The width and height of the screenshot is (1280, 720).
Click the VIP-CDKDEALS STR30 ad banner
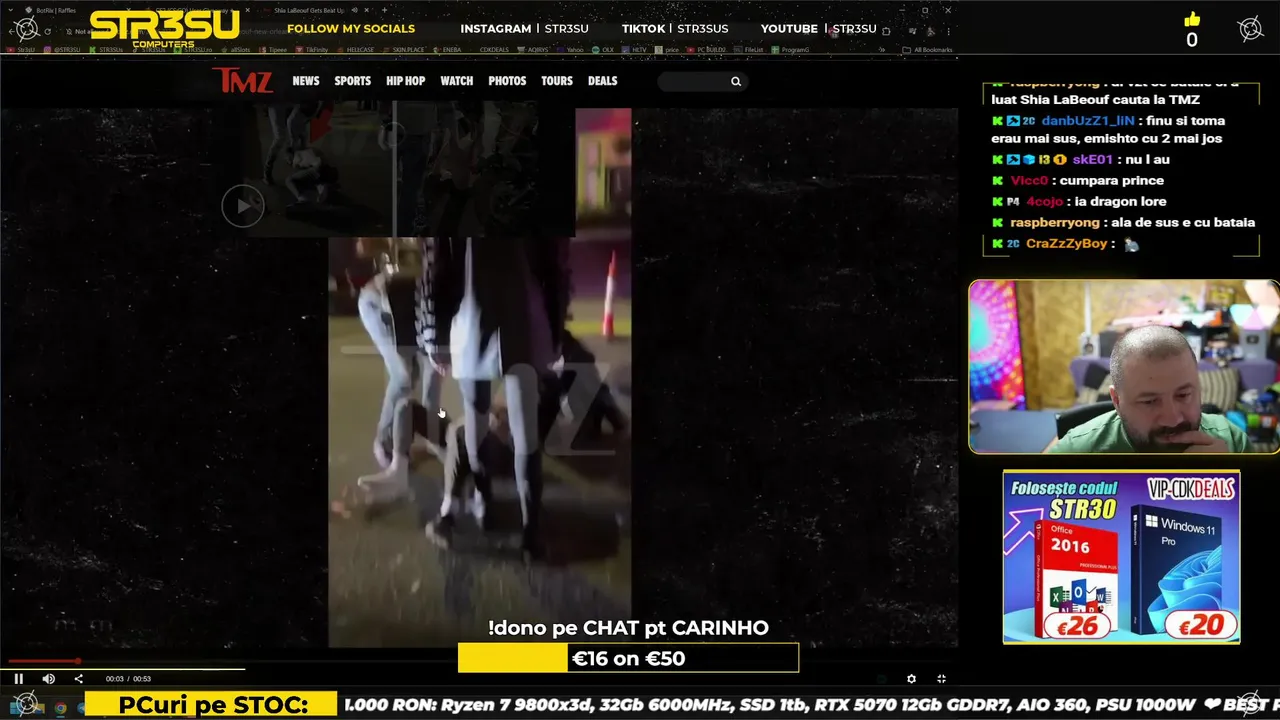pos(1121,557)
